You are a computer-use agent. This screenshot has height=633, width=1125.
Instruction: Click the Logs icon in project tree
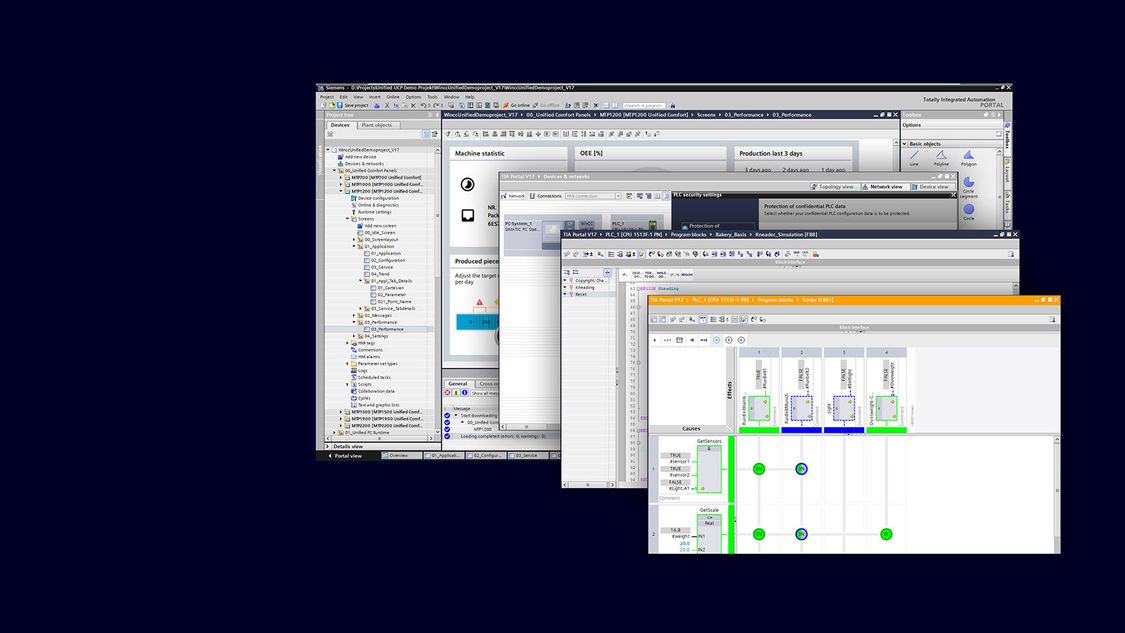click(x=354, y=370)
